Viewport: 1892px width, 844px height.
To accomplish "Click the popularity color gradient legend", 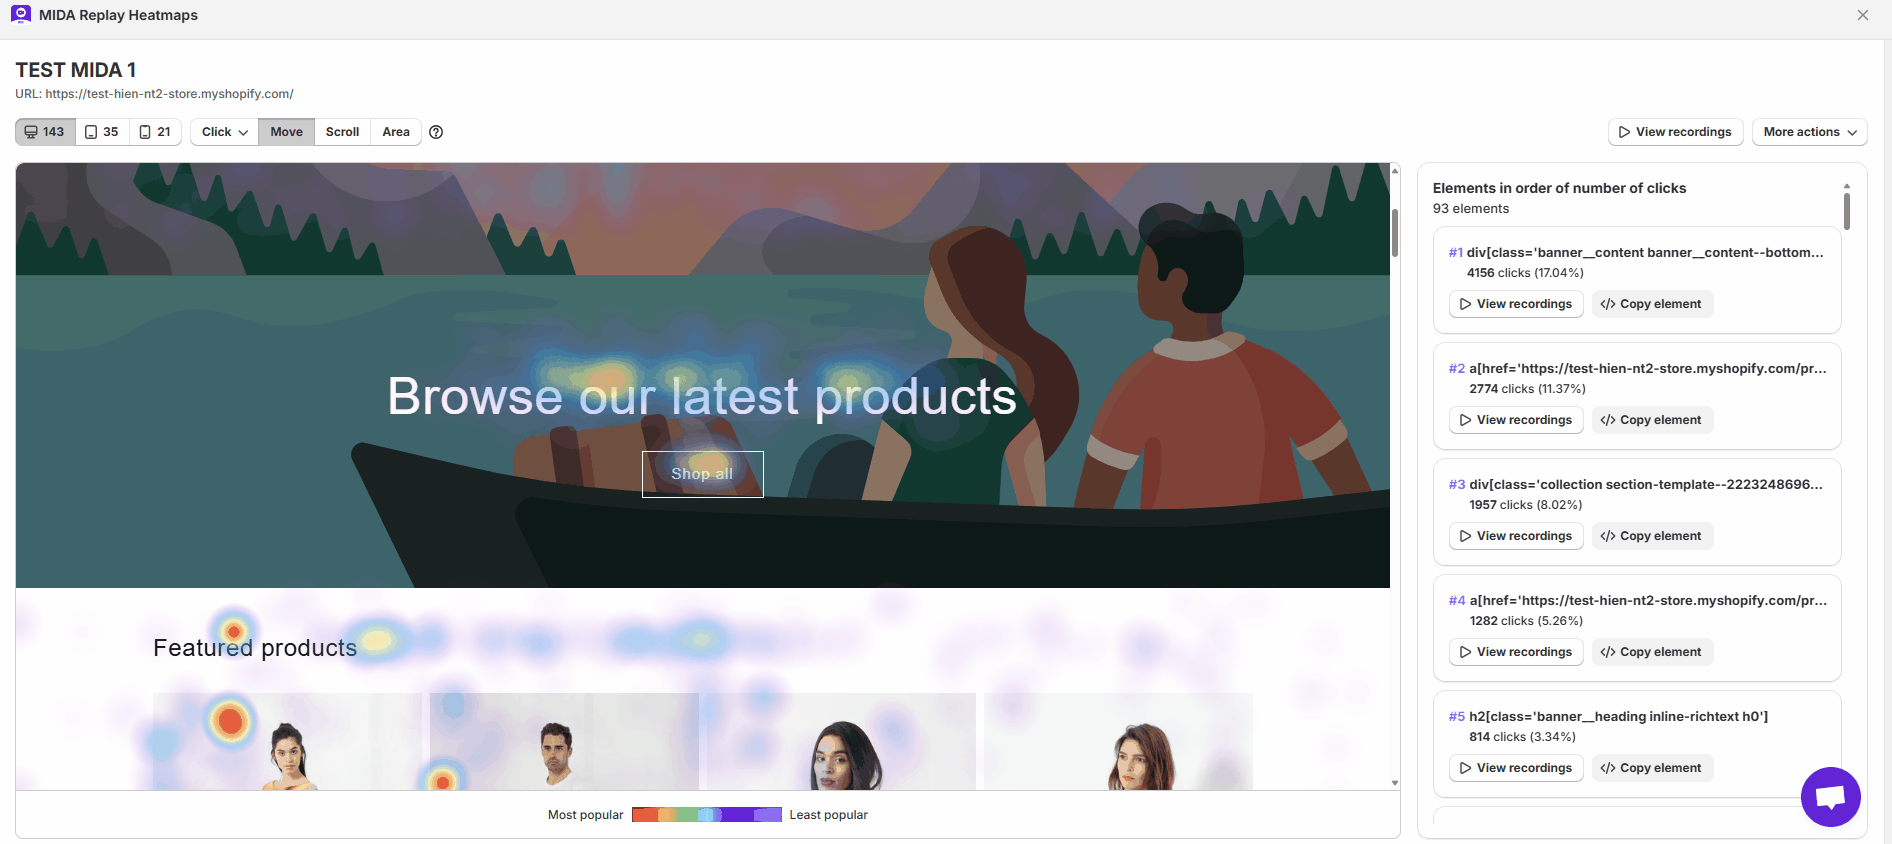I will point(706,815).
